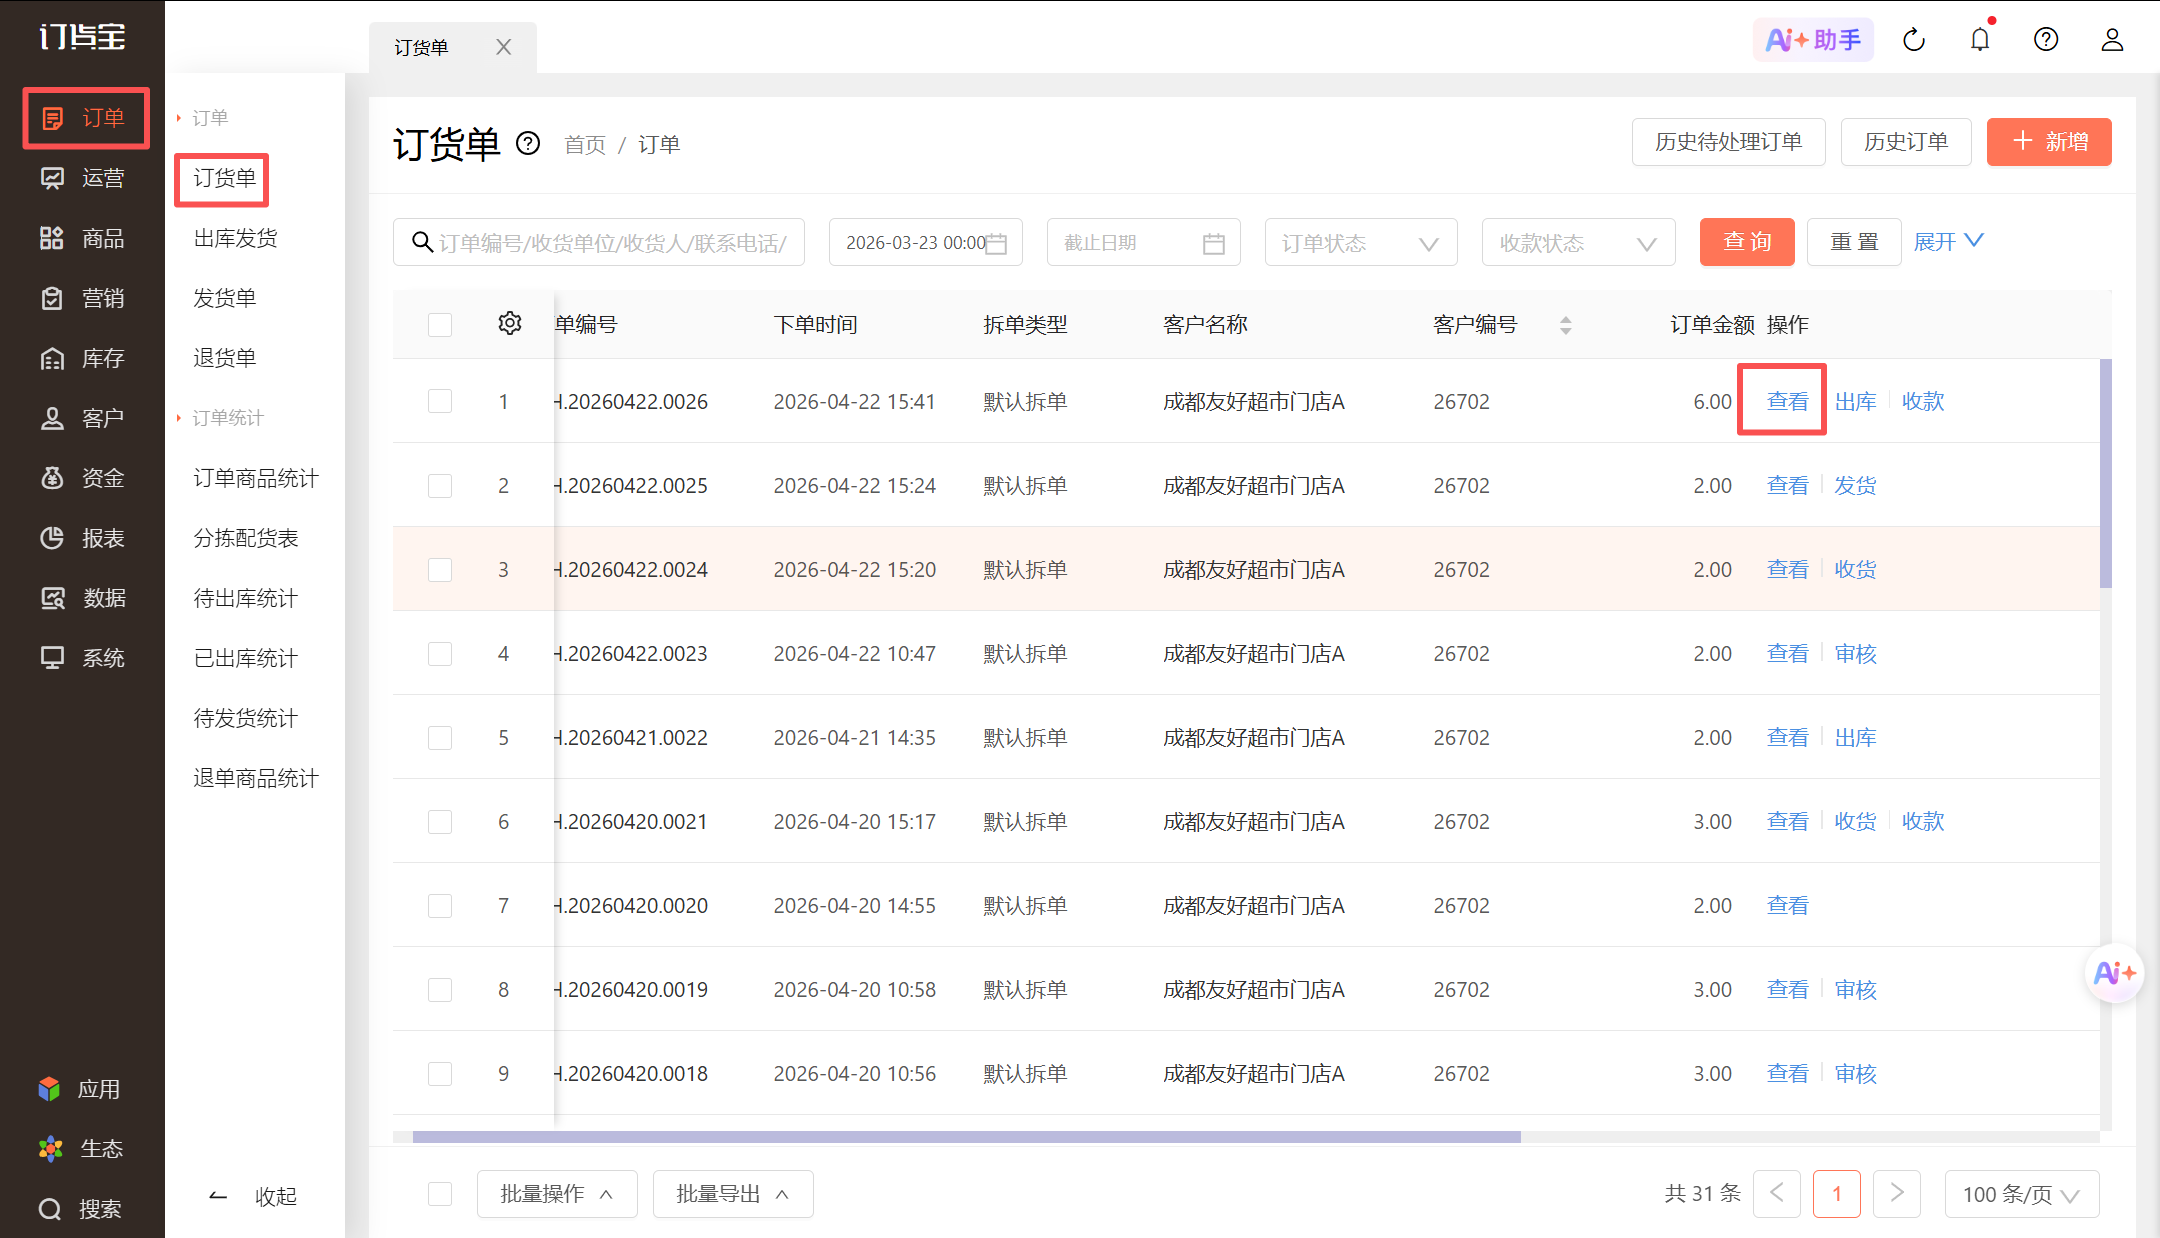The height and width of the screenshot is (1238, 2160).
Task: Open the 订单状态 dropdown
Action: click(1361, 242)
